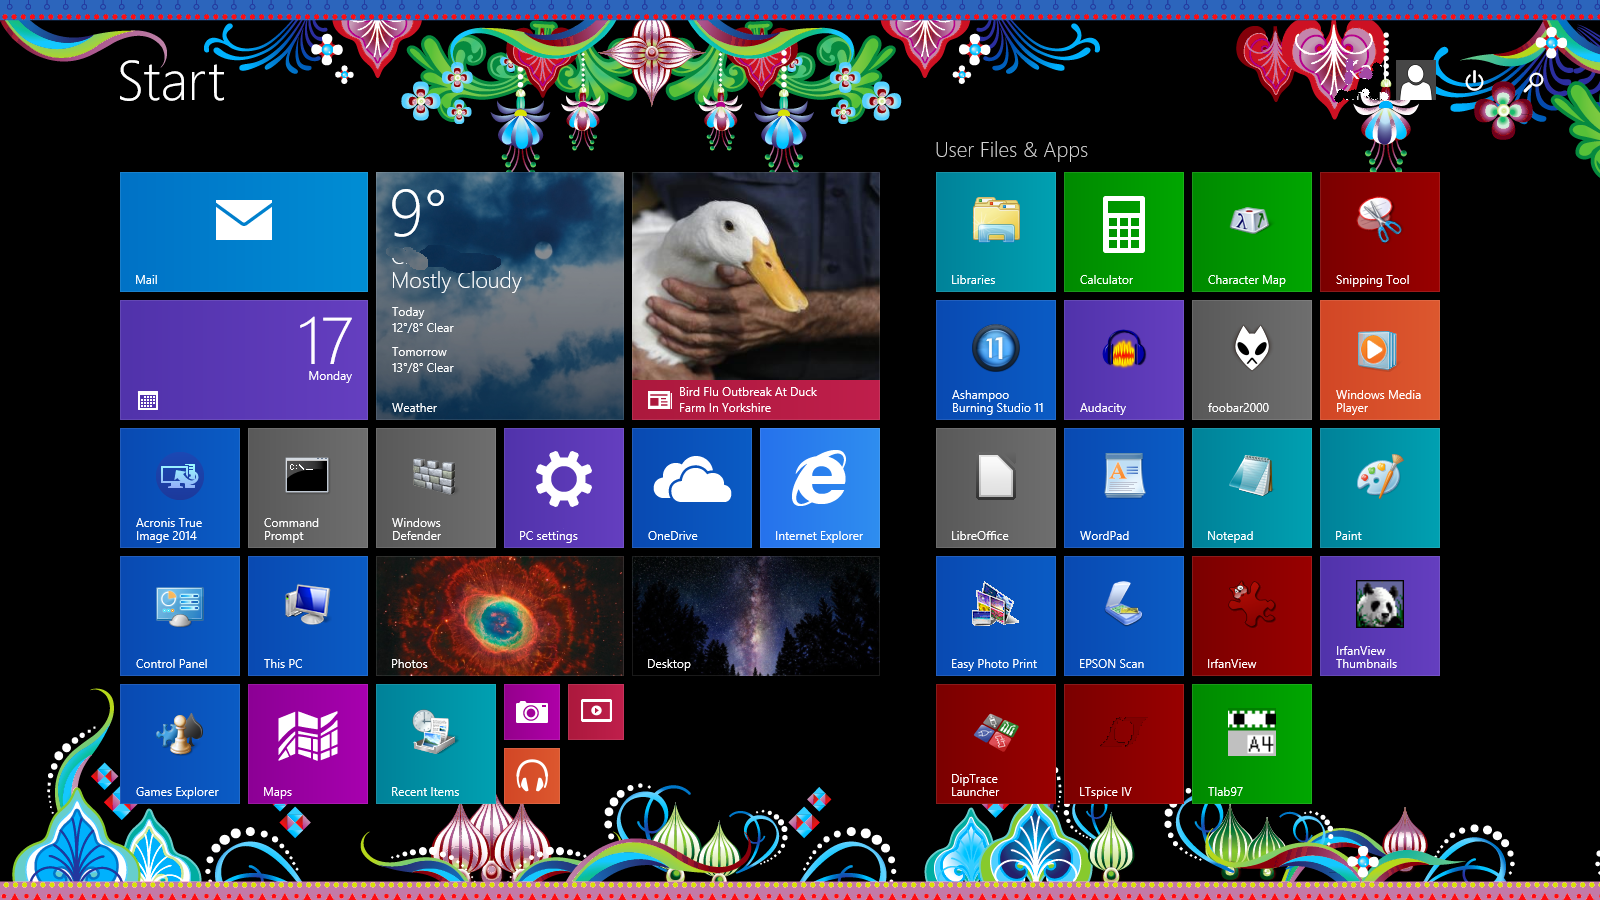
Task: Open IrfanView Thumbnails
Action: 1380,616
